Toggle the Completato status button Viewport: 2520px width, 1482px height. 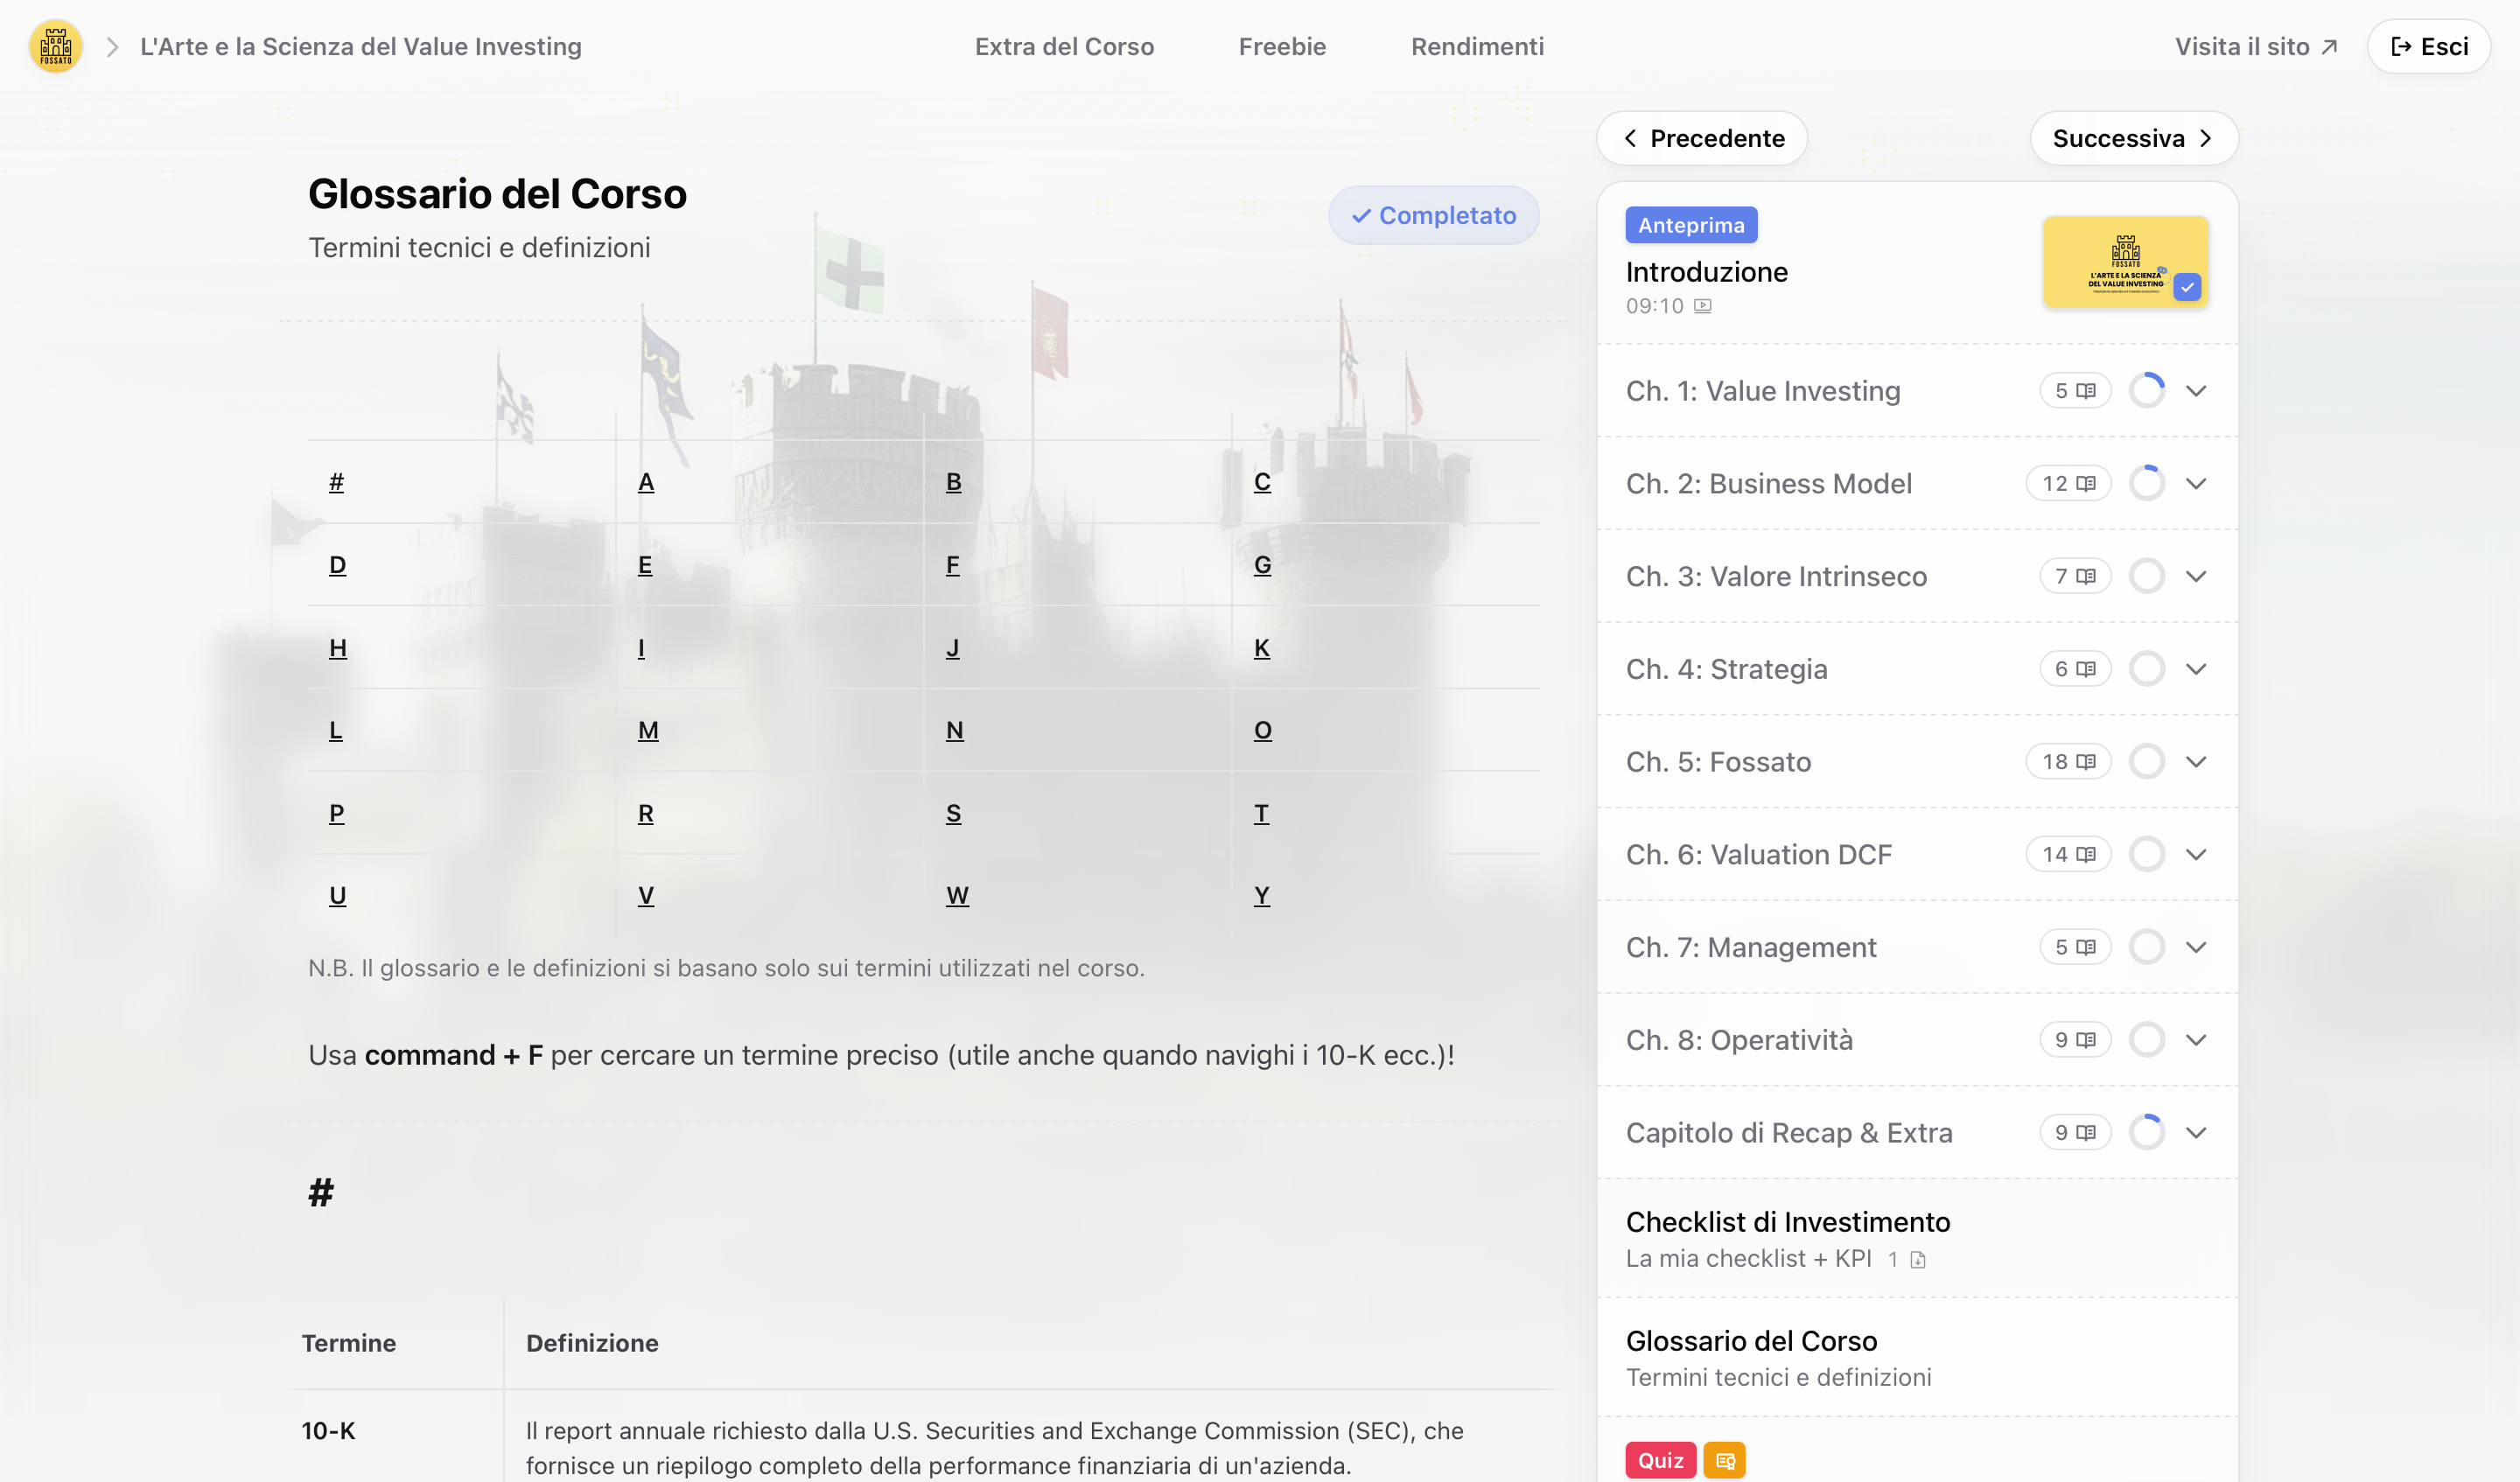(x=1433, y=215)
